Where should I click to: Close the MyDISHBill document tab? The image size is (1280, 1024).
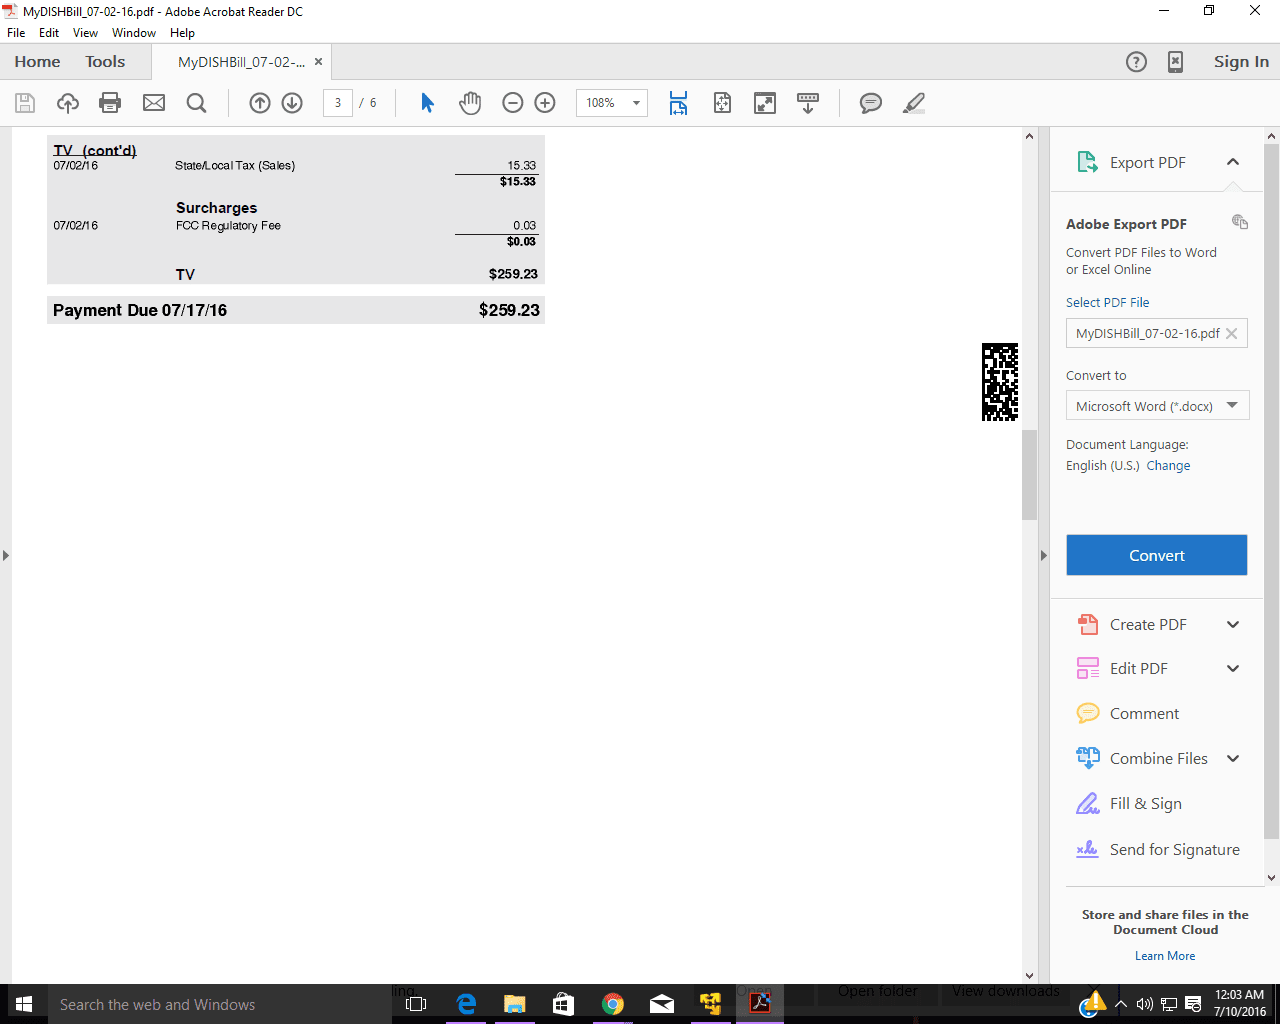[318, 62]
